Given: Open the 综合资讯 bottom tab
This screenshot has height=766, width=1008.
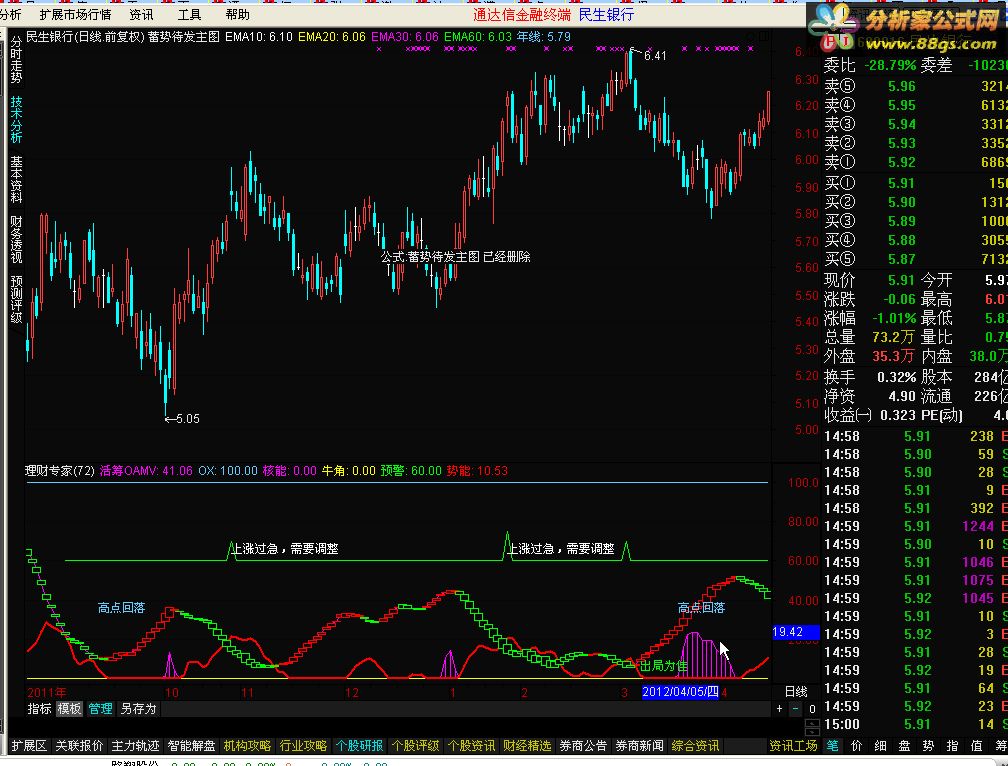Looking at the screenshot, I should pos(695,745).
